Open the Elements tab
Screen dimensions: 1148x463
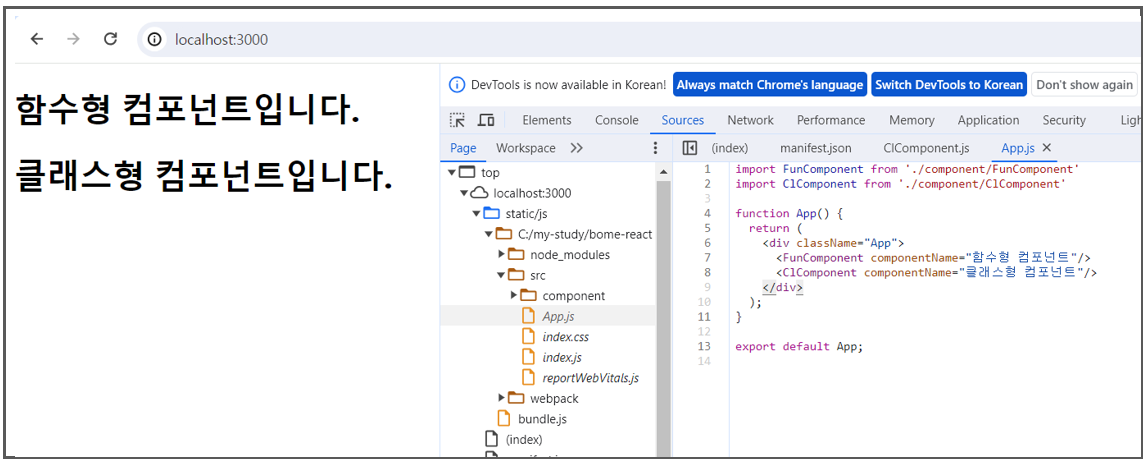[547, 120]
